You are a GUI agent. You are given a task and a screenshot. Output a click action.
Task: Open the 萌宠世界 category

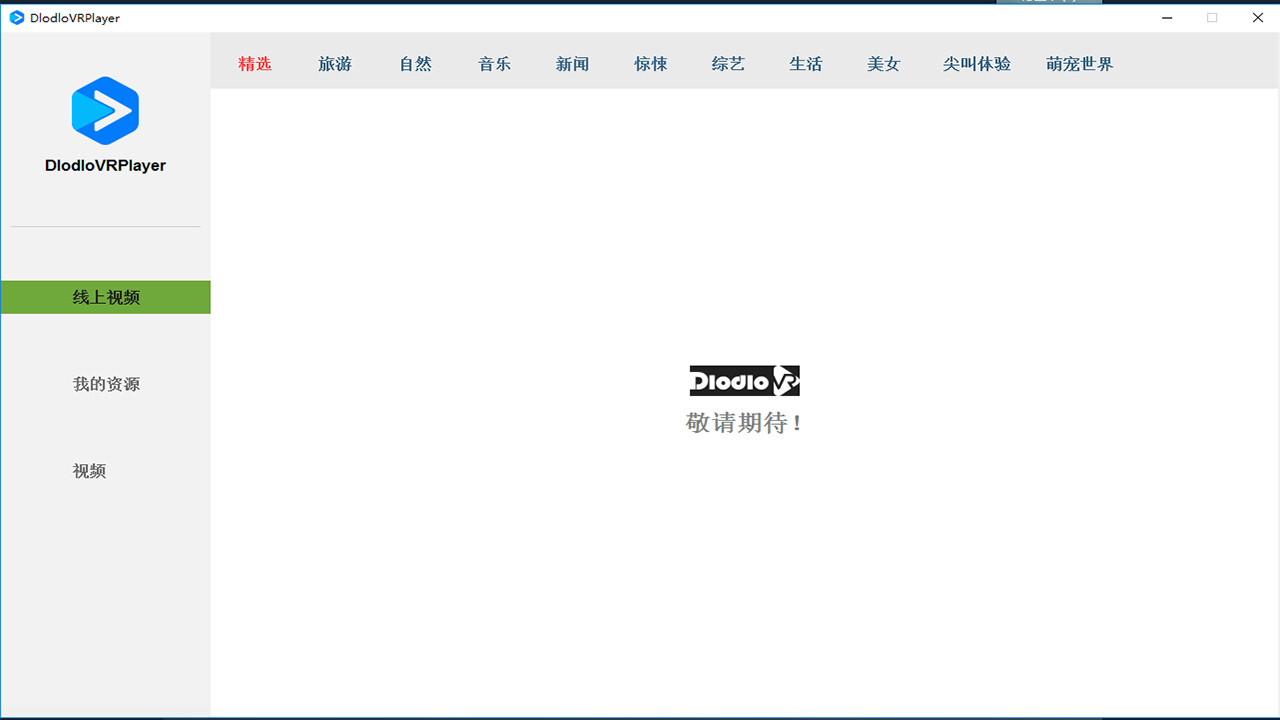pos(1079,63)
